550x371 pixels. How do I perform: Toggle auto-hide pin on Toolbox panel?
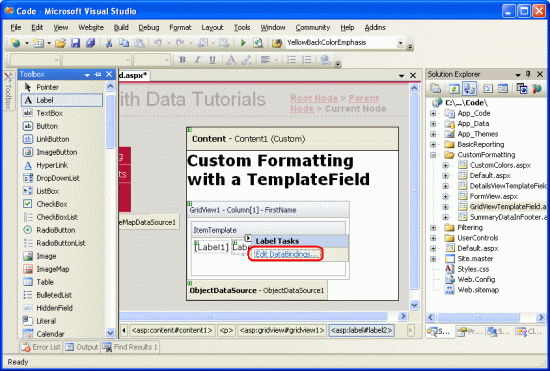(98, 74)
